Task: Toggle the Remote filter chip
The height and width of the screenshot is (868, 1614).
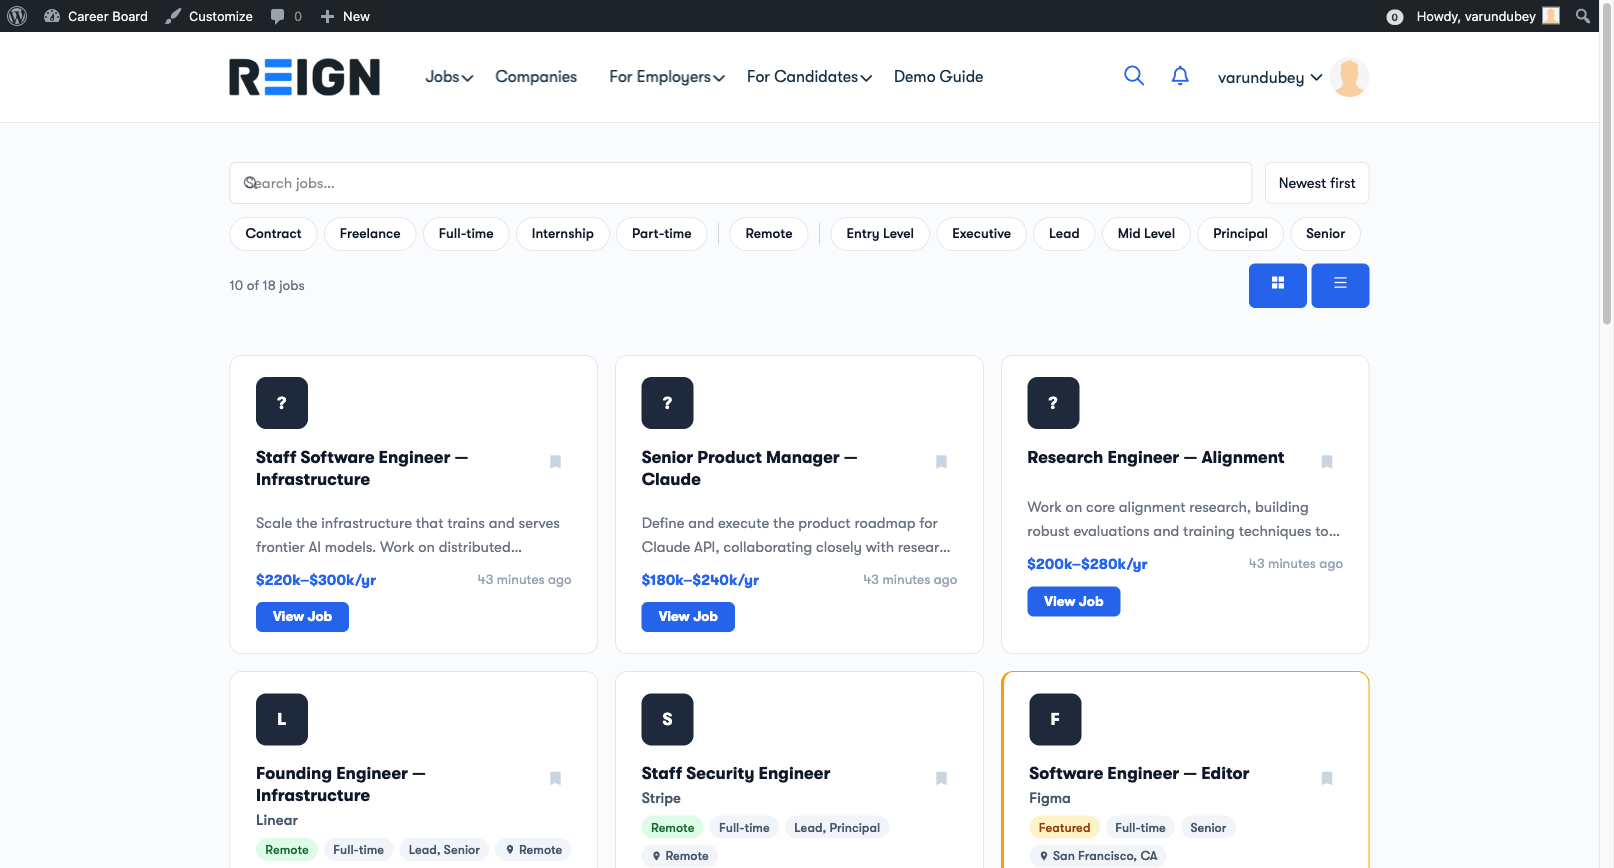Action: 769,234
